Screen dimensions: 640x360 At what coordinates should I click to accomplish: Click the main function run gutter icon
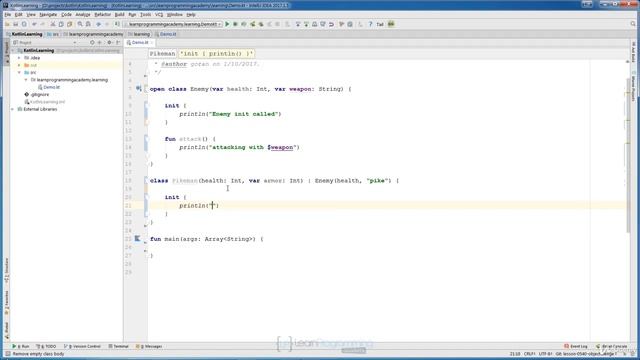(x=138, y=238)
